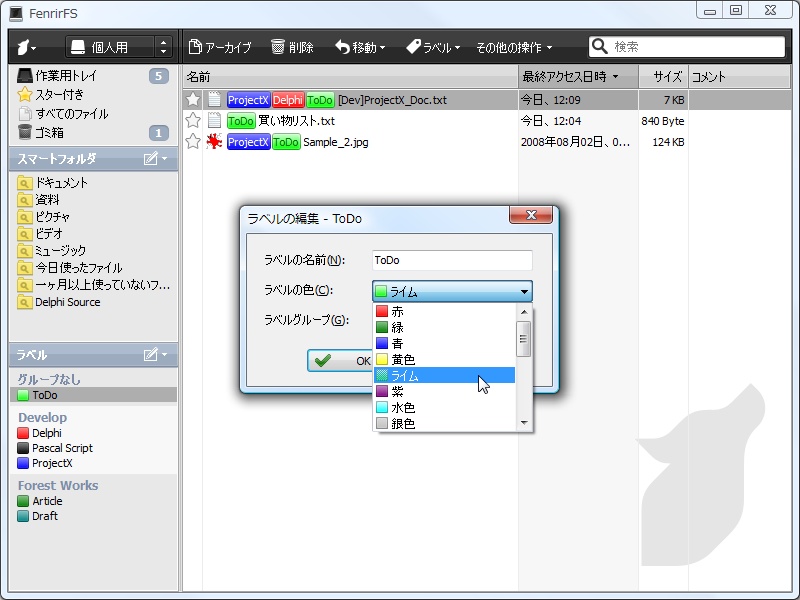Screen dimensions: 800x600
Task: Sort by the 名前 column header
Action: click(351, 77)
